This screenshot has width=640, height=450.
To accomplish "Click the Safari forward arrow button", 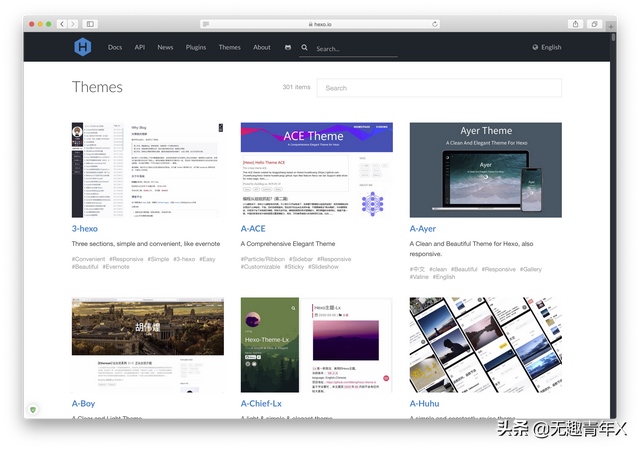I will coord(73,24).
